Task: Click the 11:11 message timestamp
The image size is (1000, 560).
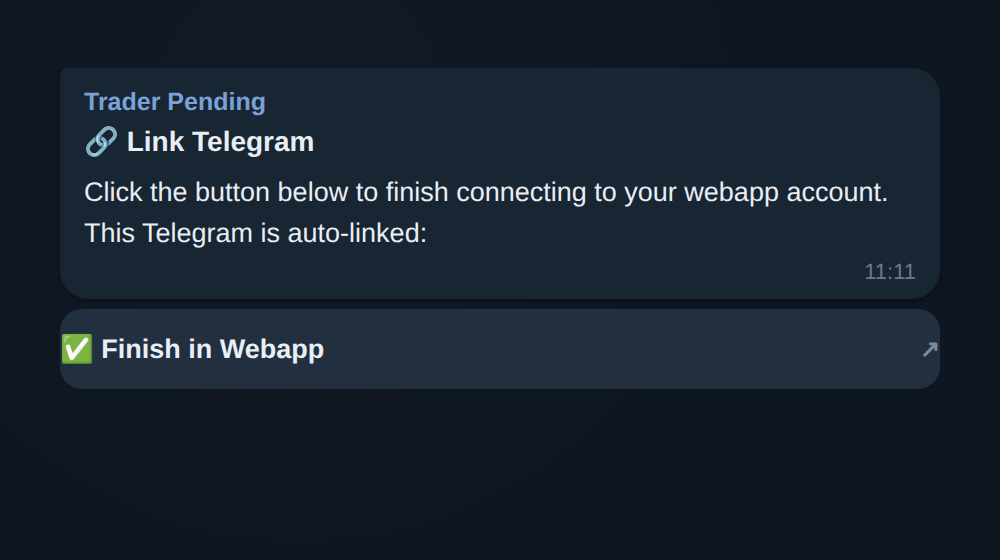Action: click(x=890, y=272)
